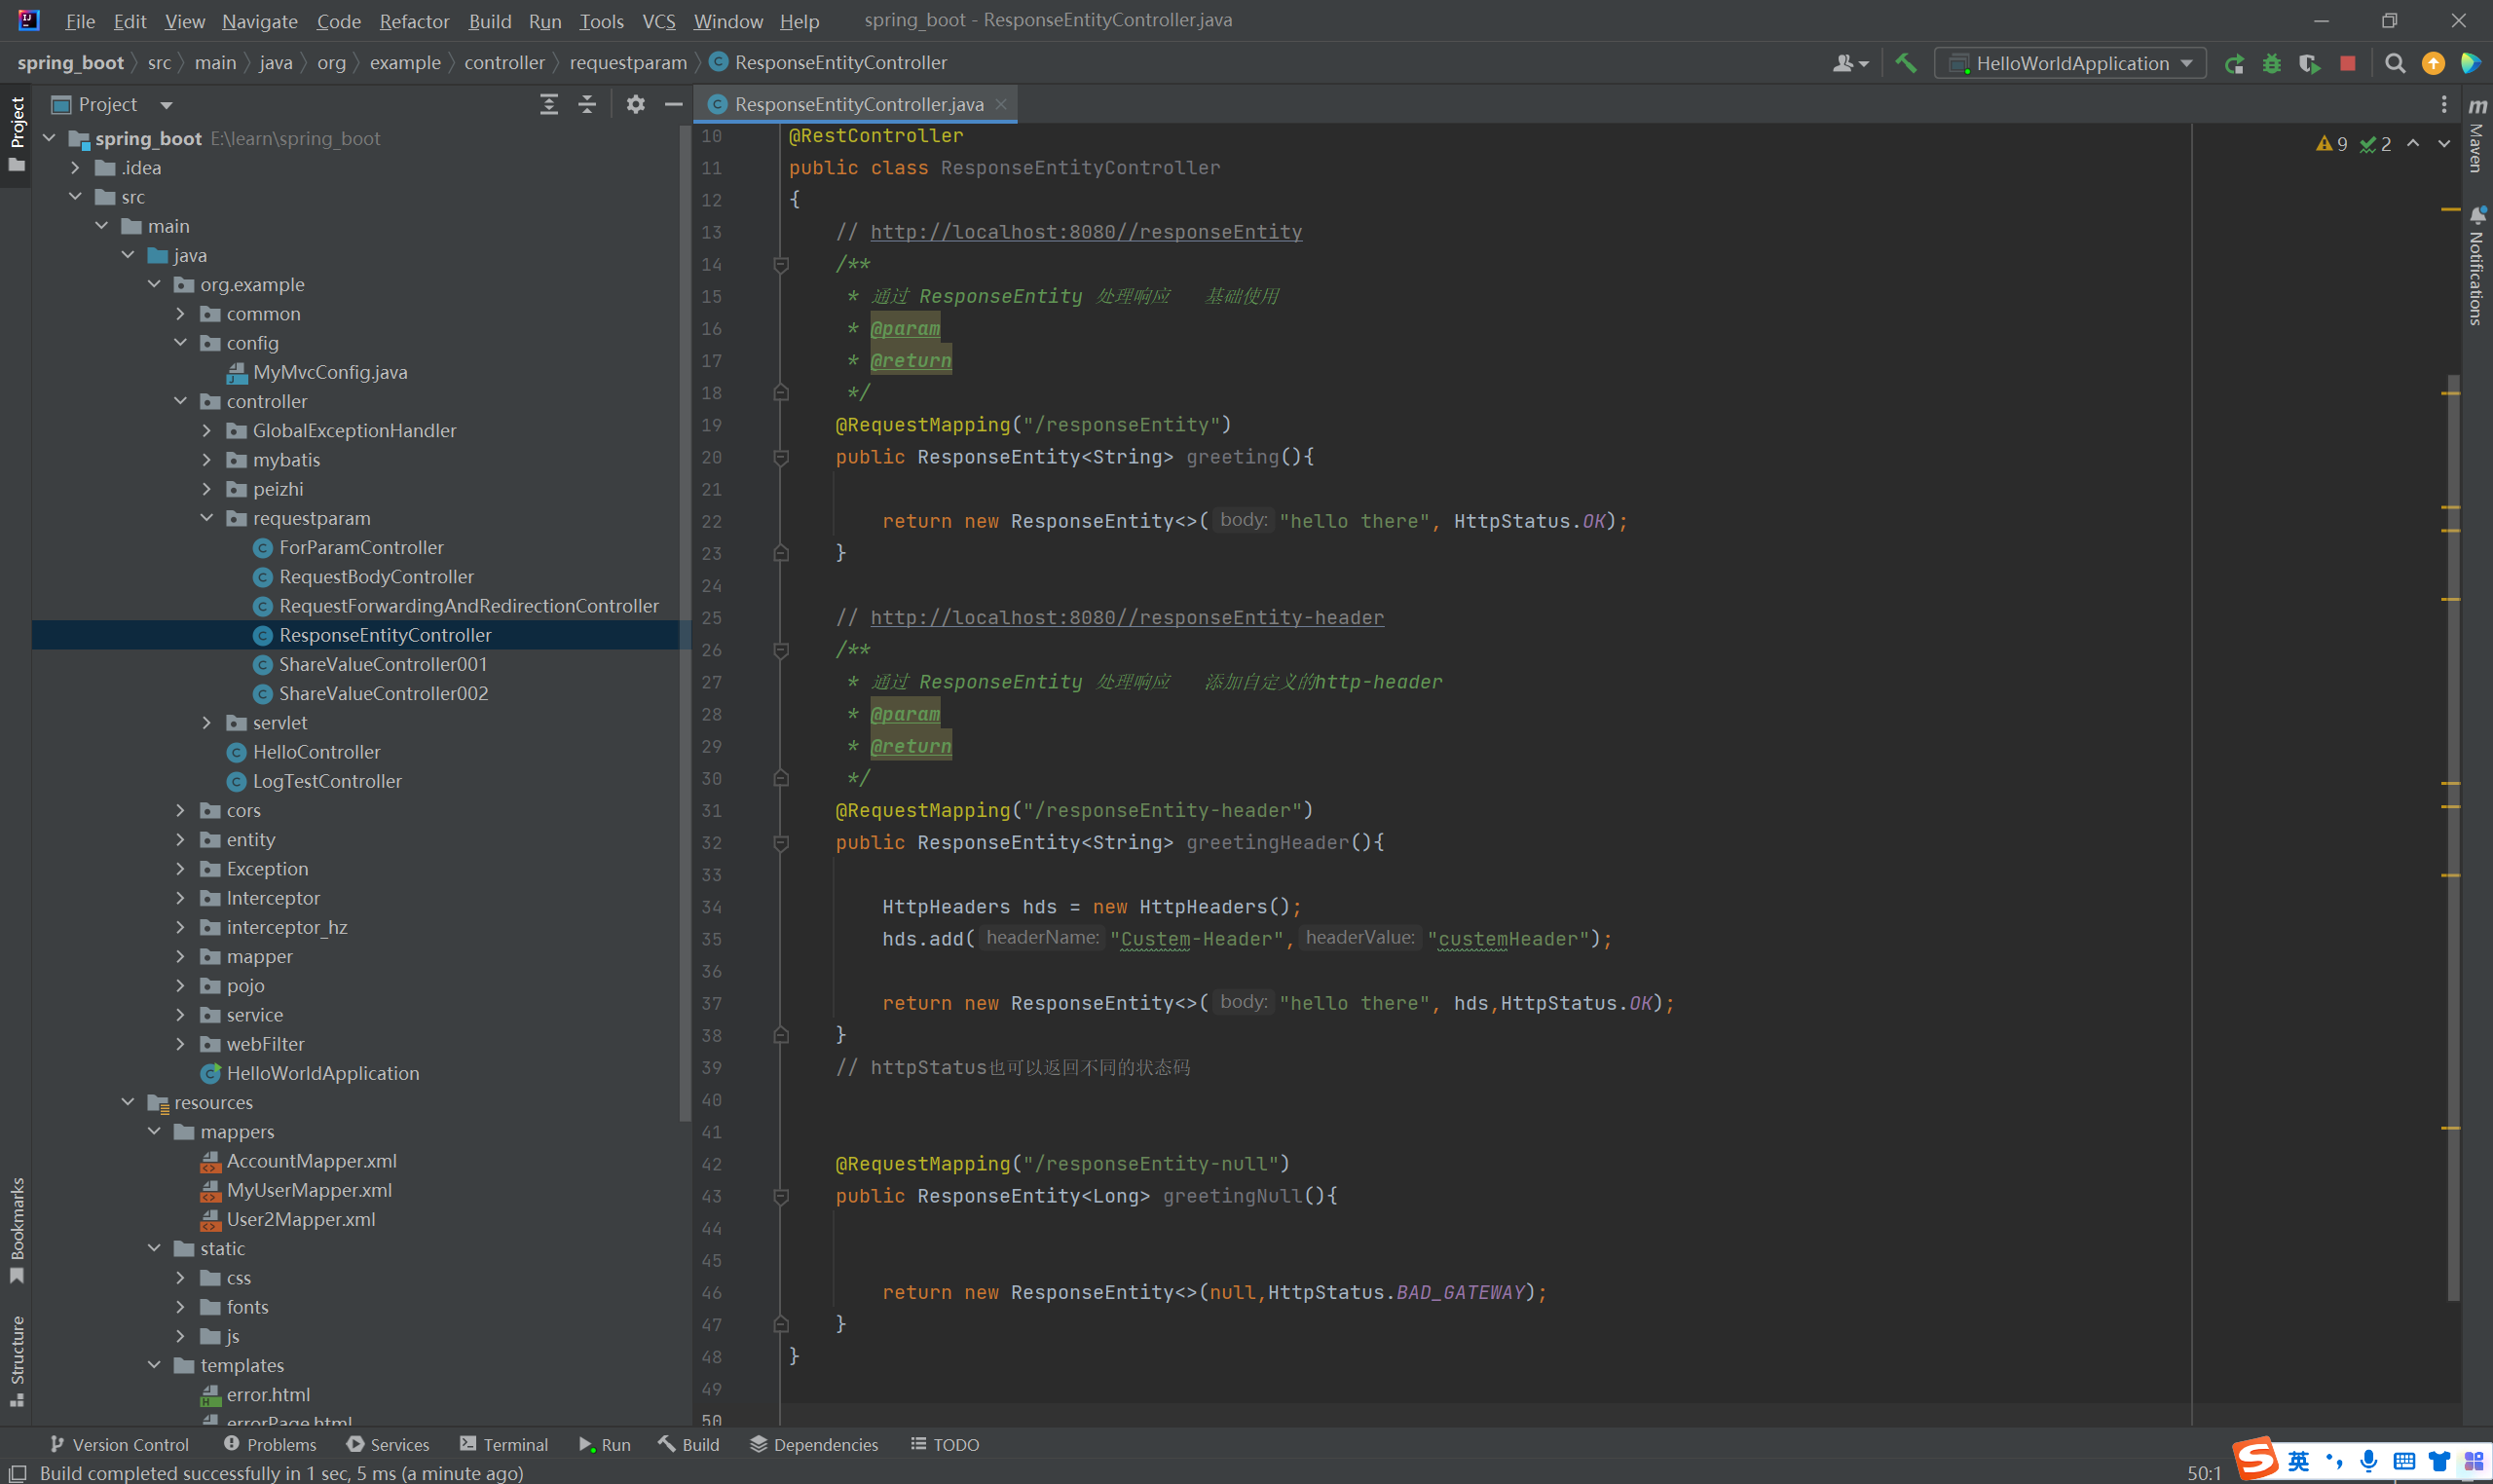Expand the servlet package folder
The image size is (2493, 1484).
pos(207,722)
